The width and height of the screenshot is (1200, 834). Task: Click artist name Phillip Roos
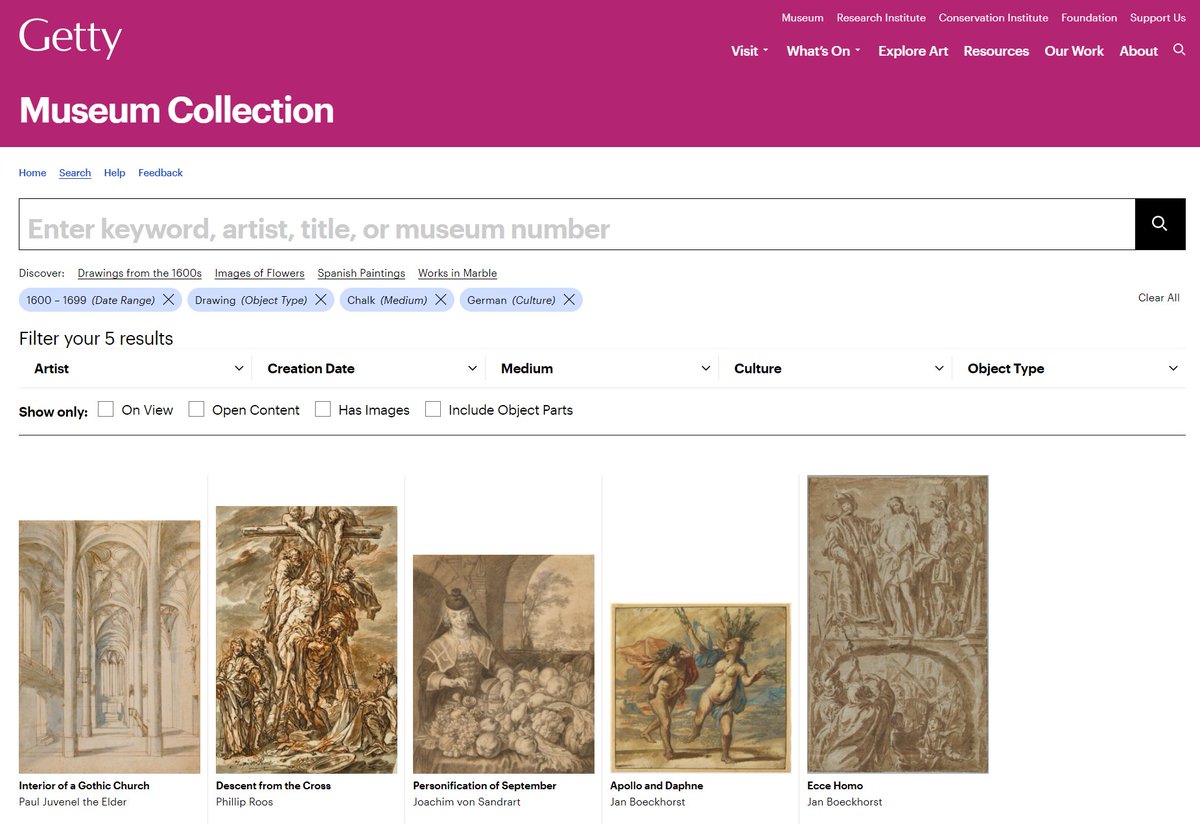(245, 802)
